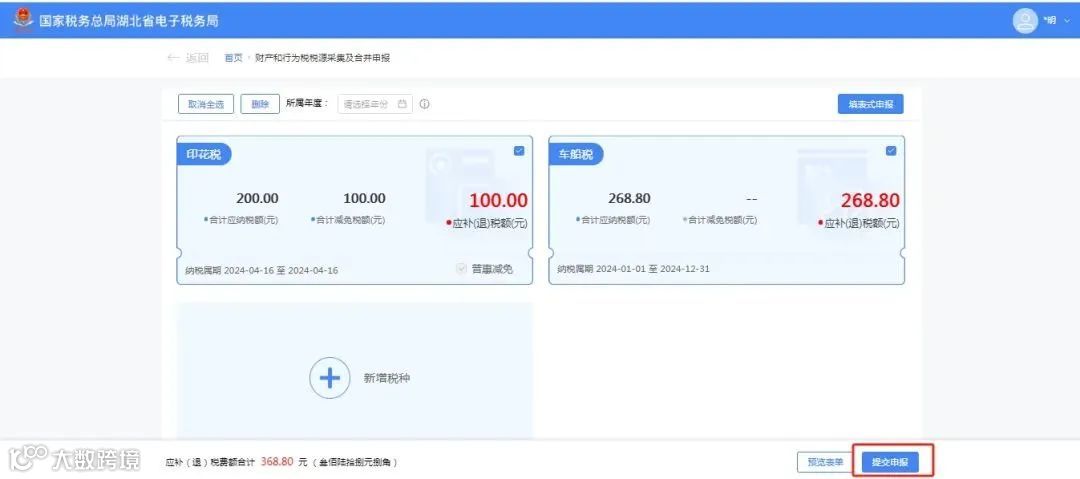Expand the user account dropdown arrow
Image resolution: width=1080 pixels, height=479 pixels.
pos(1067,21)
